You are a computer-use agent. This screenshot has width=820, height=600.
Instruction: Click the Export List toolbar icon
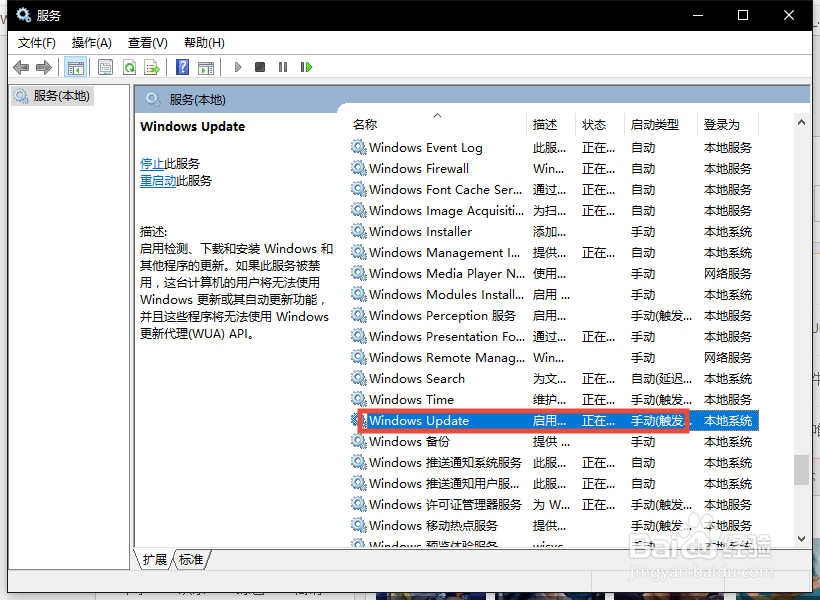152,67
